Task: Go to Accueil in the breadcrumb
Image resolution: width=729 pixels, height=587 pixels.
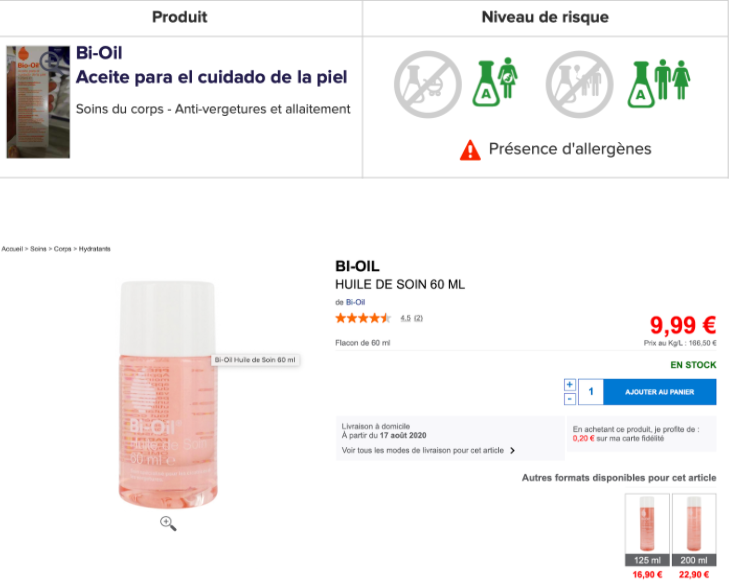Action: 12,249
